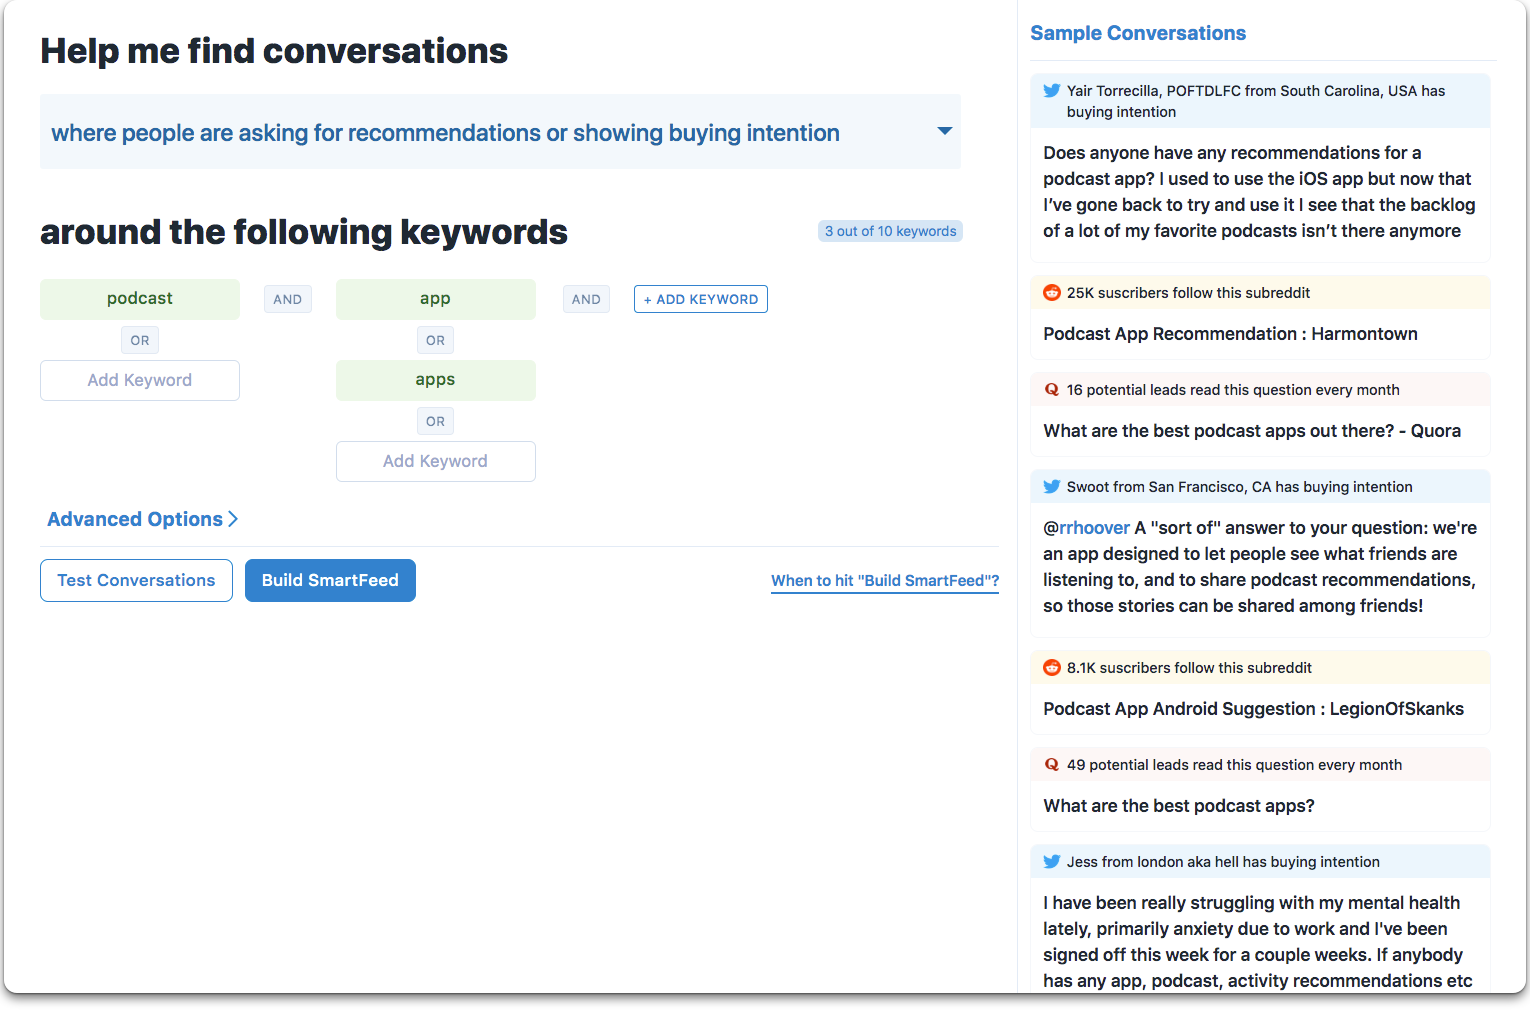The image size is (1530, 1010).
Task: Expand Advanced Options chevron
Action: 233,519
